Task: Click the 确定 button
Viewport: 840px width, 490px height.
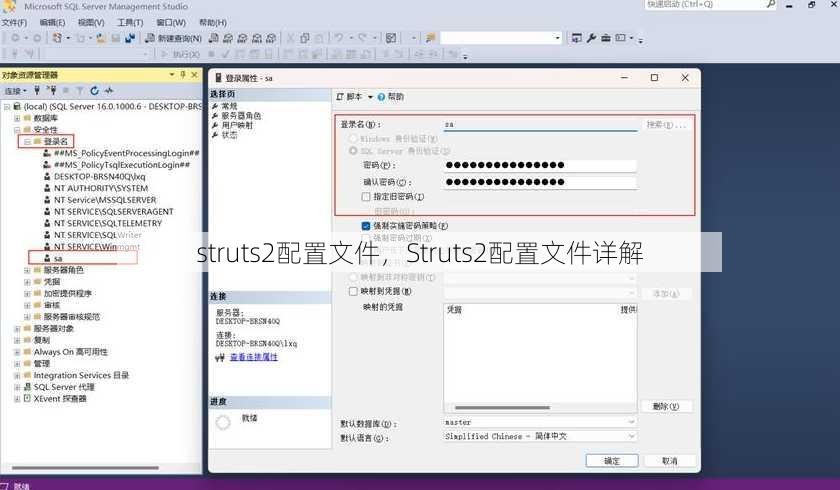Action: coord(612,461)
